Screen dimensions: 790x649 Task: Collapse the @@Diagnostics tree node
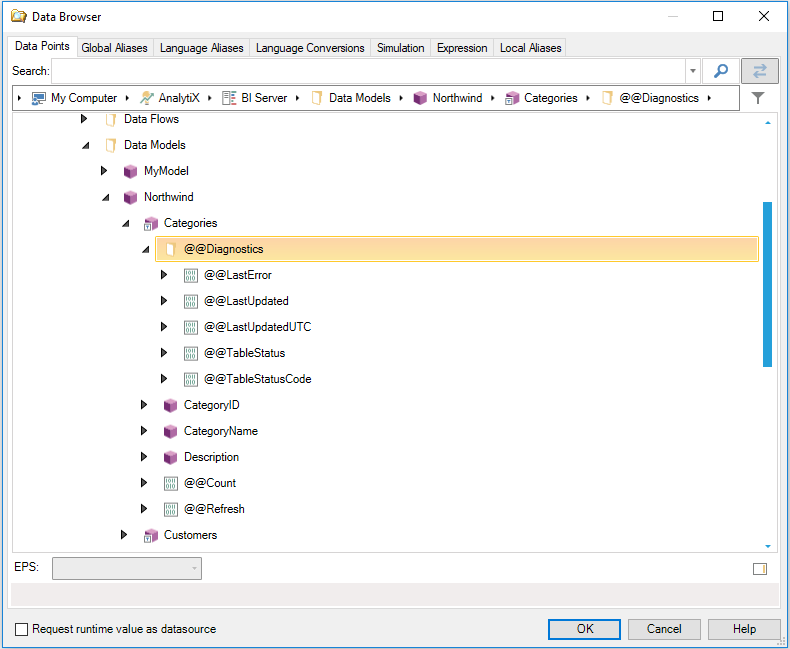point(146,249)
